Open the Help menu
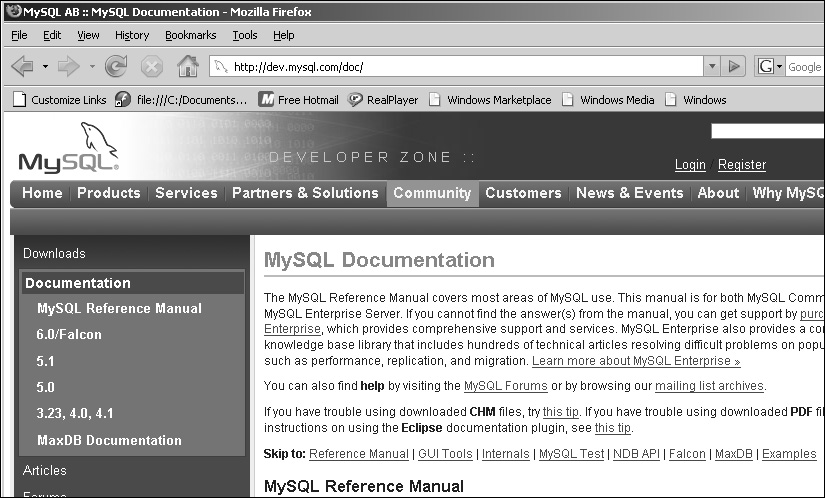This screenshot has height=498, width=825. [x=284, y=35]
